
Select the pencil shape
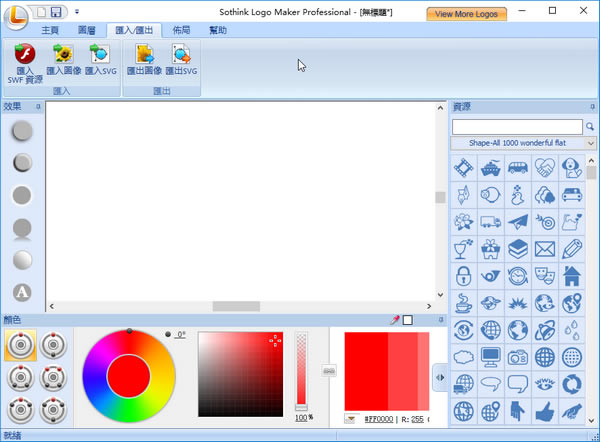pos(572,249)
